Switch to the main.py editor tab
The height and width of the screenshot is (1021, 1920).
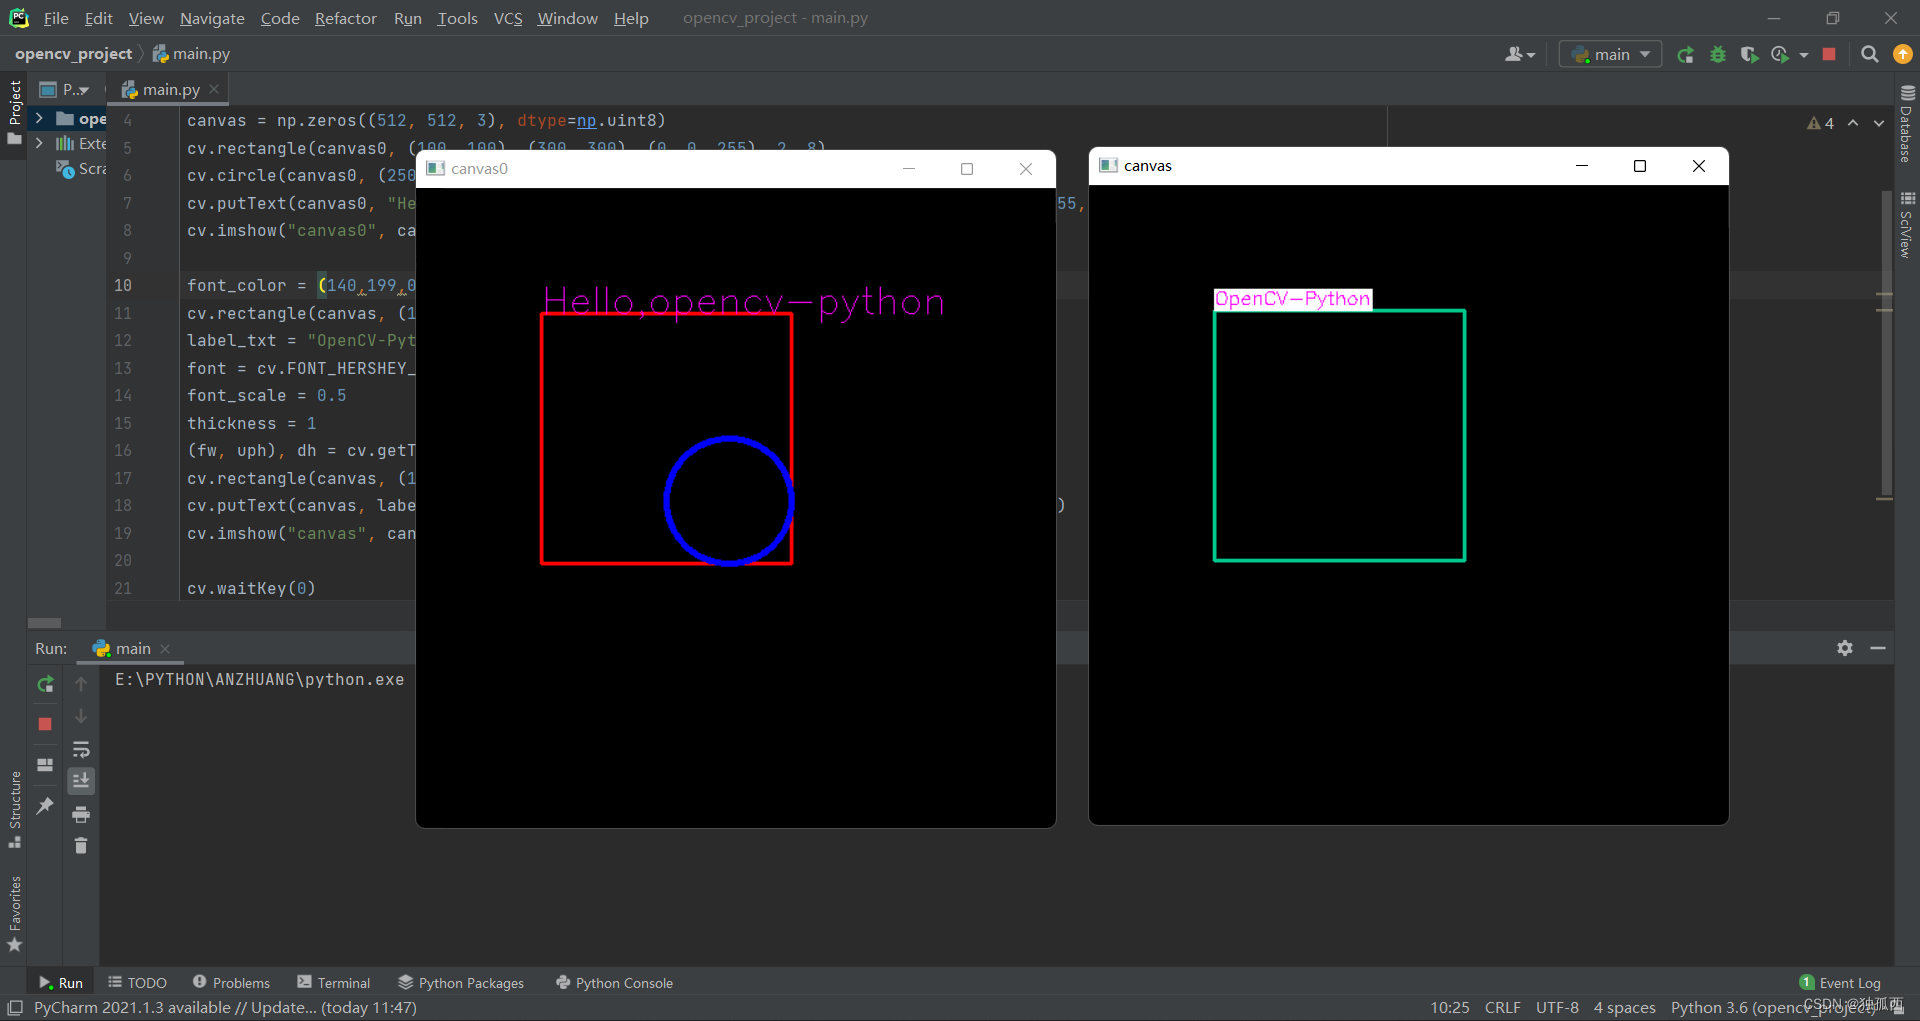(170, 89)
